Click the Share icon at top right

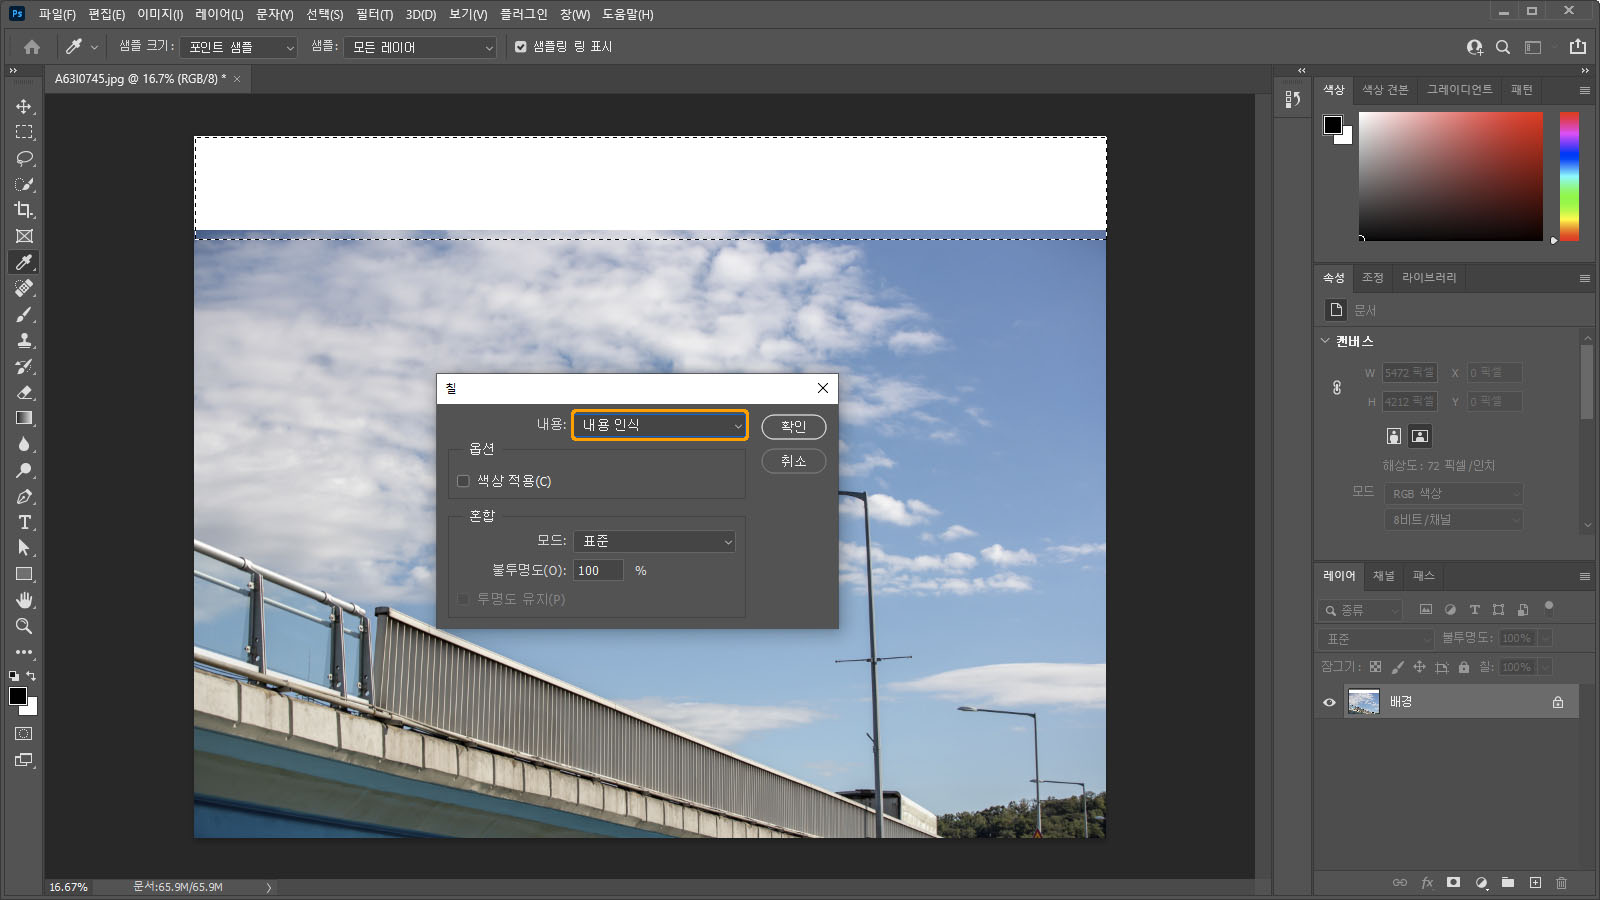click(1578, 47)
